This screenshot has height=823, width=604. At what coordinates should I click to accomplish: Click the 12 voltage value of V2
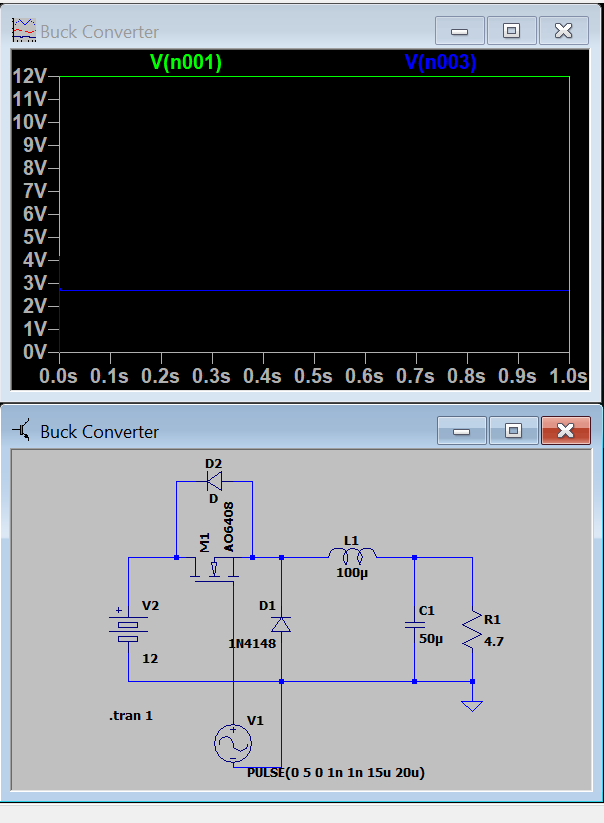coord(150,659)
